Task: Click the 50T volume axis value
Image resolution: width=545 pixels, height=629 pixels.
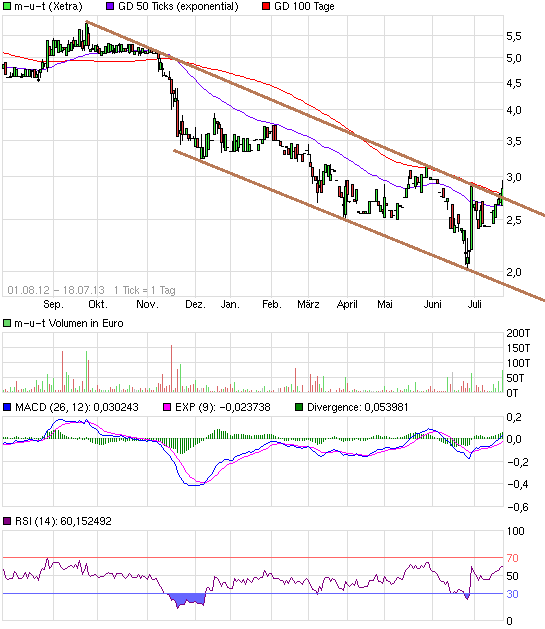Action: [x=515, y=378]
